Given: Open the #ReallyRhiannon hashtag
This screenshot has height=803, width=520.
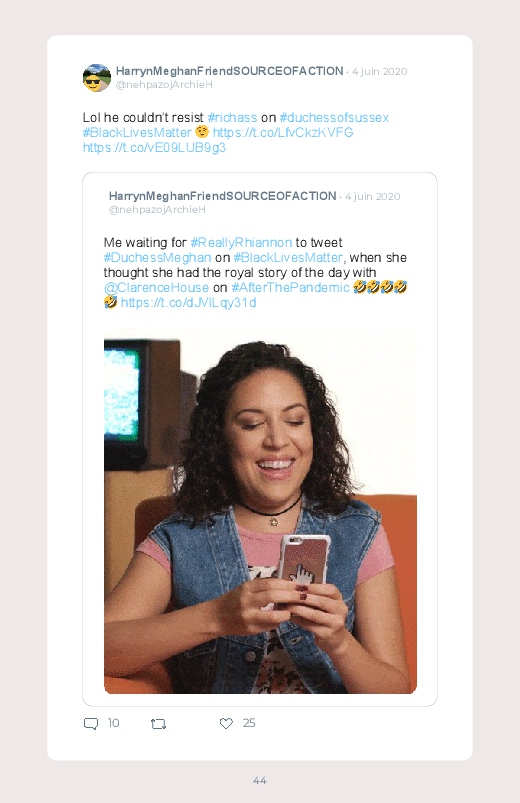Looking at the screenshot, I should tap(241, 242).
